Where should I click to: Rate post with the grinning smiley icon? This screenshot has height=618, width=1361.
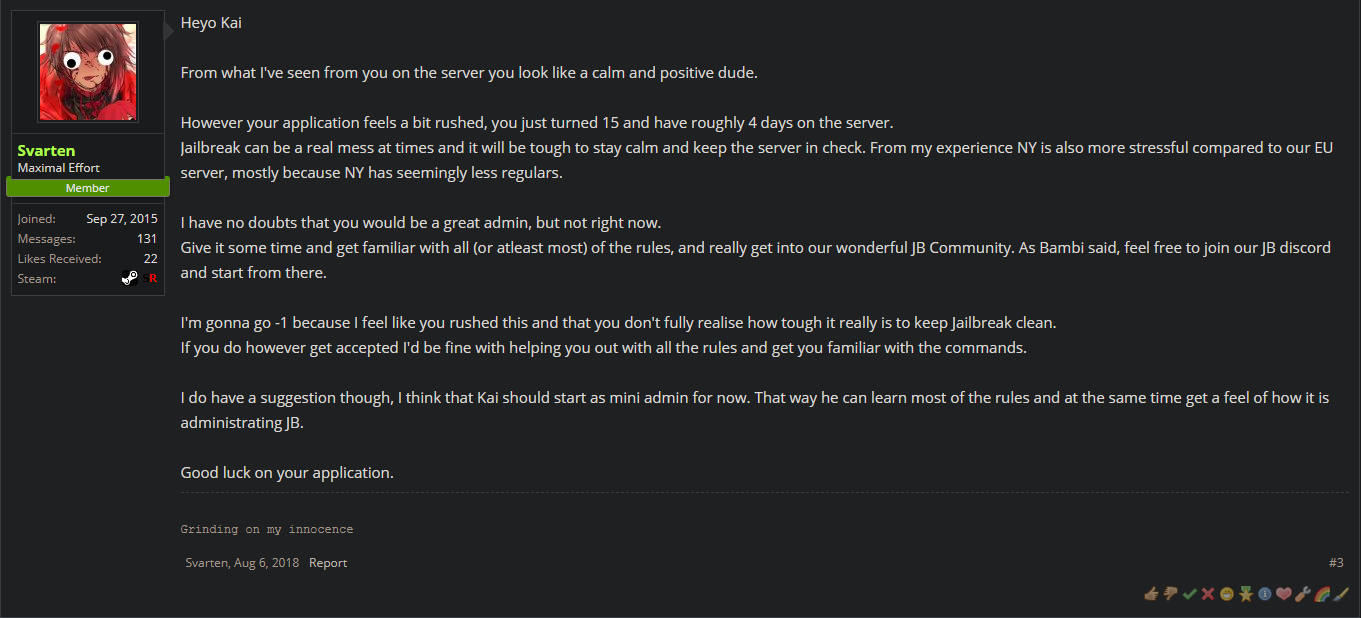click(x=1226, y=594)
